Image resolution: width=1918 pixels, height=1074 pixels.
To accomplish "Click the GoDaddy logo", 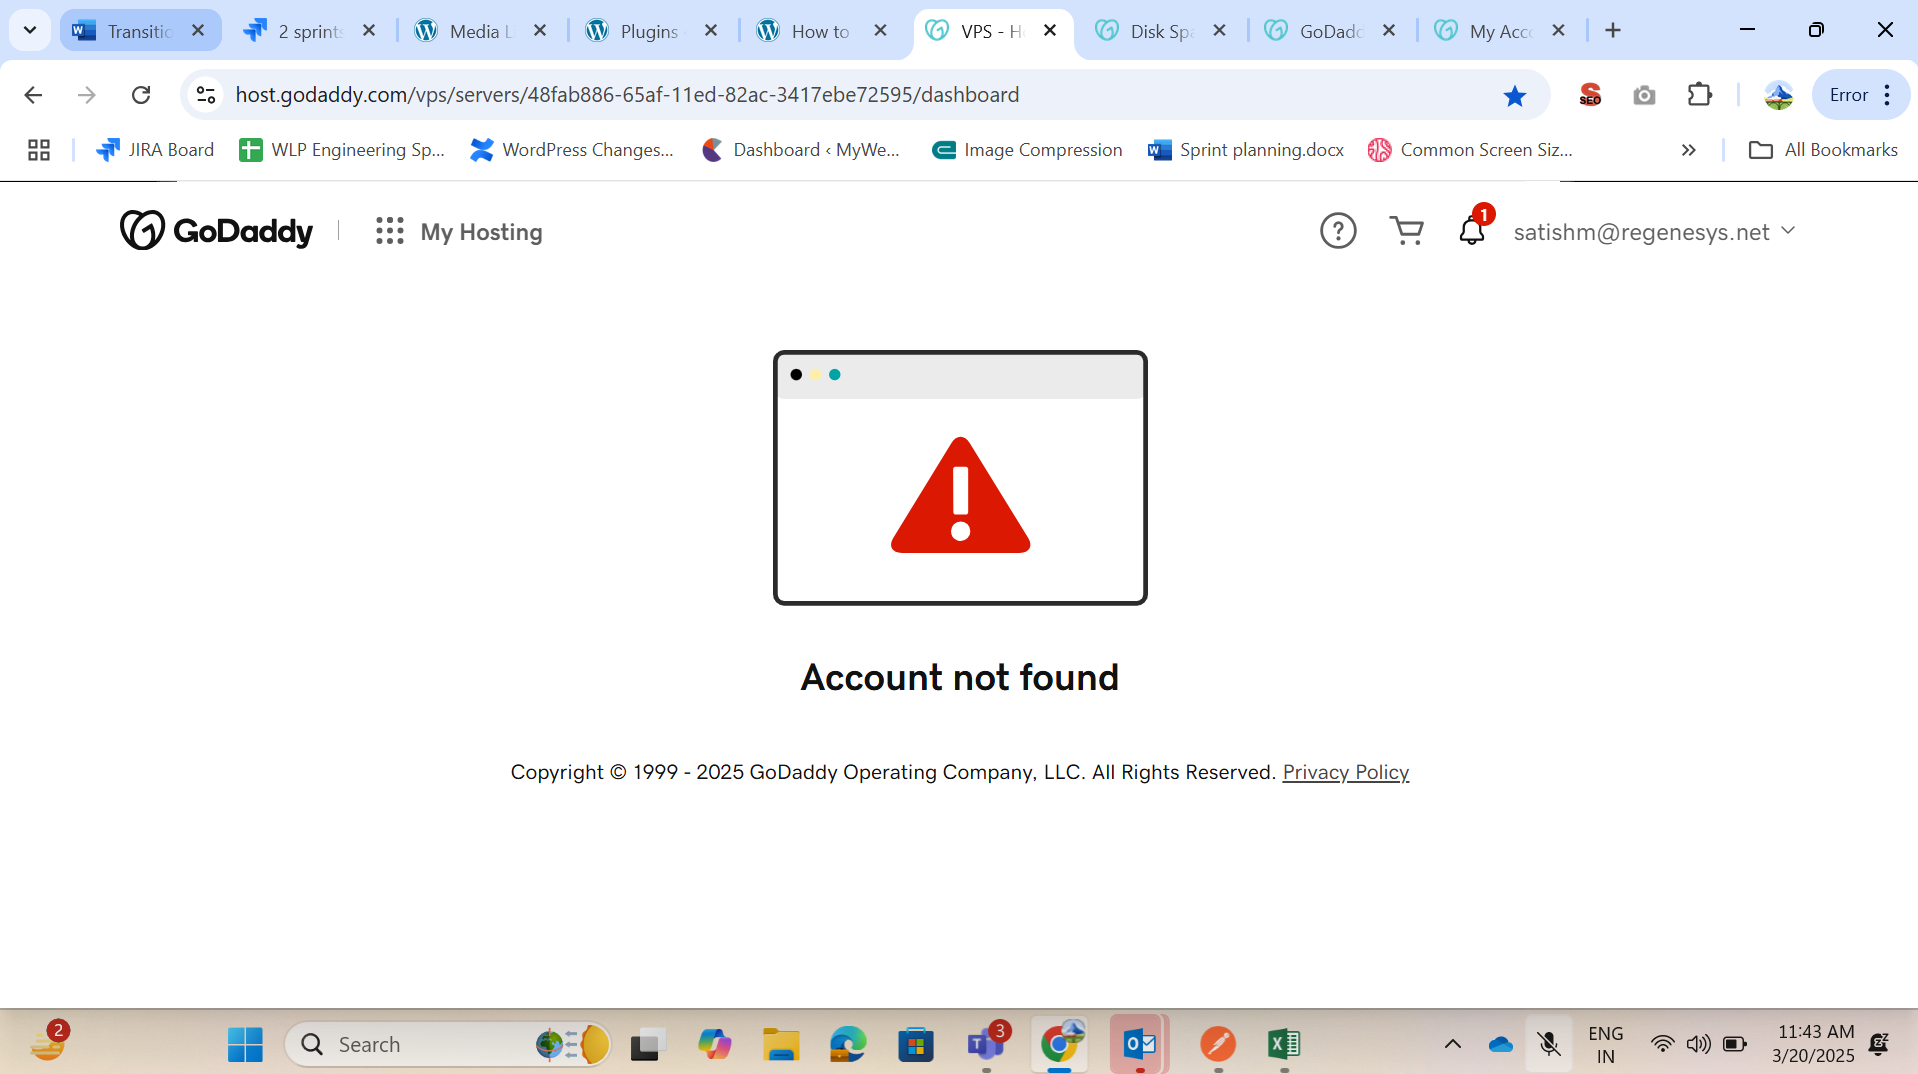I will point(216,231).
